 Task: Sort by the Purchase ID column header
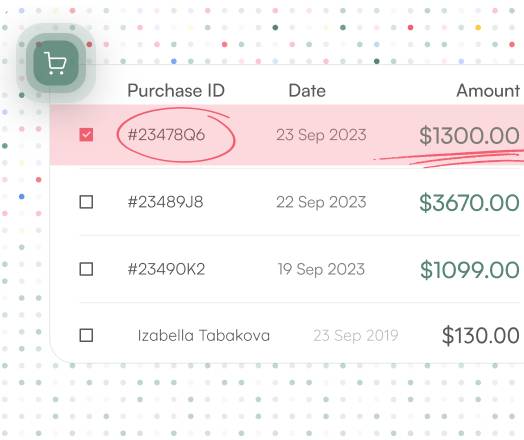click(x=176, y=91)
